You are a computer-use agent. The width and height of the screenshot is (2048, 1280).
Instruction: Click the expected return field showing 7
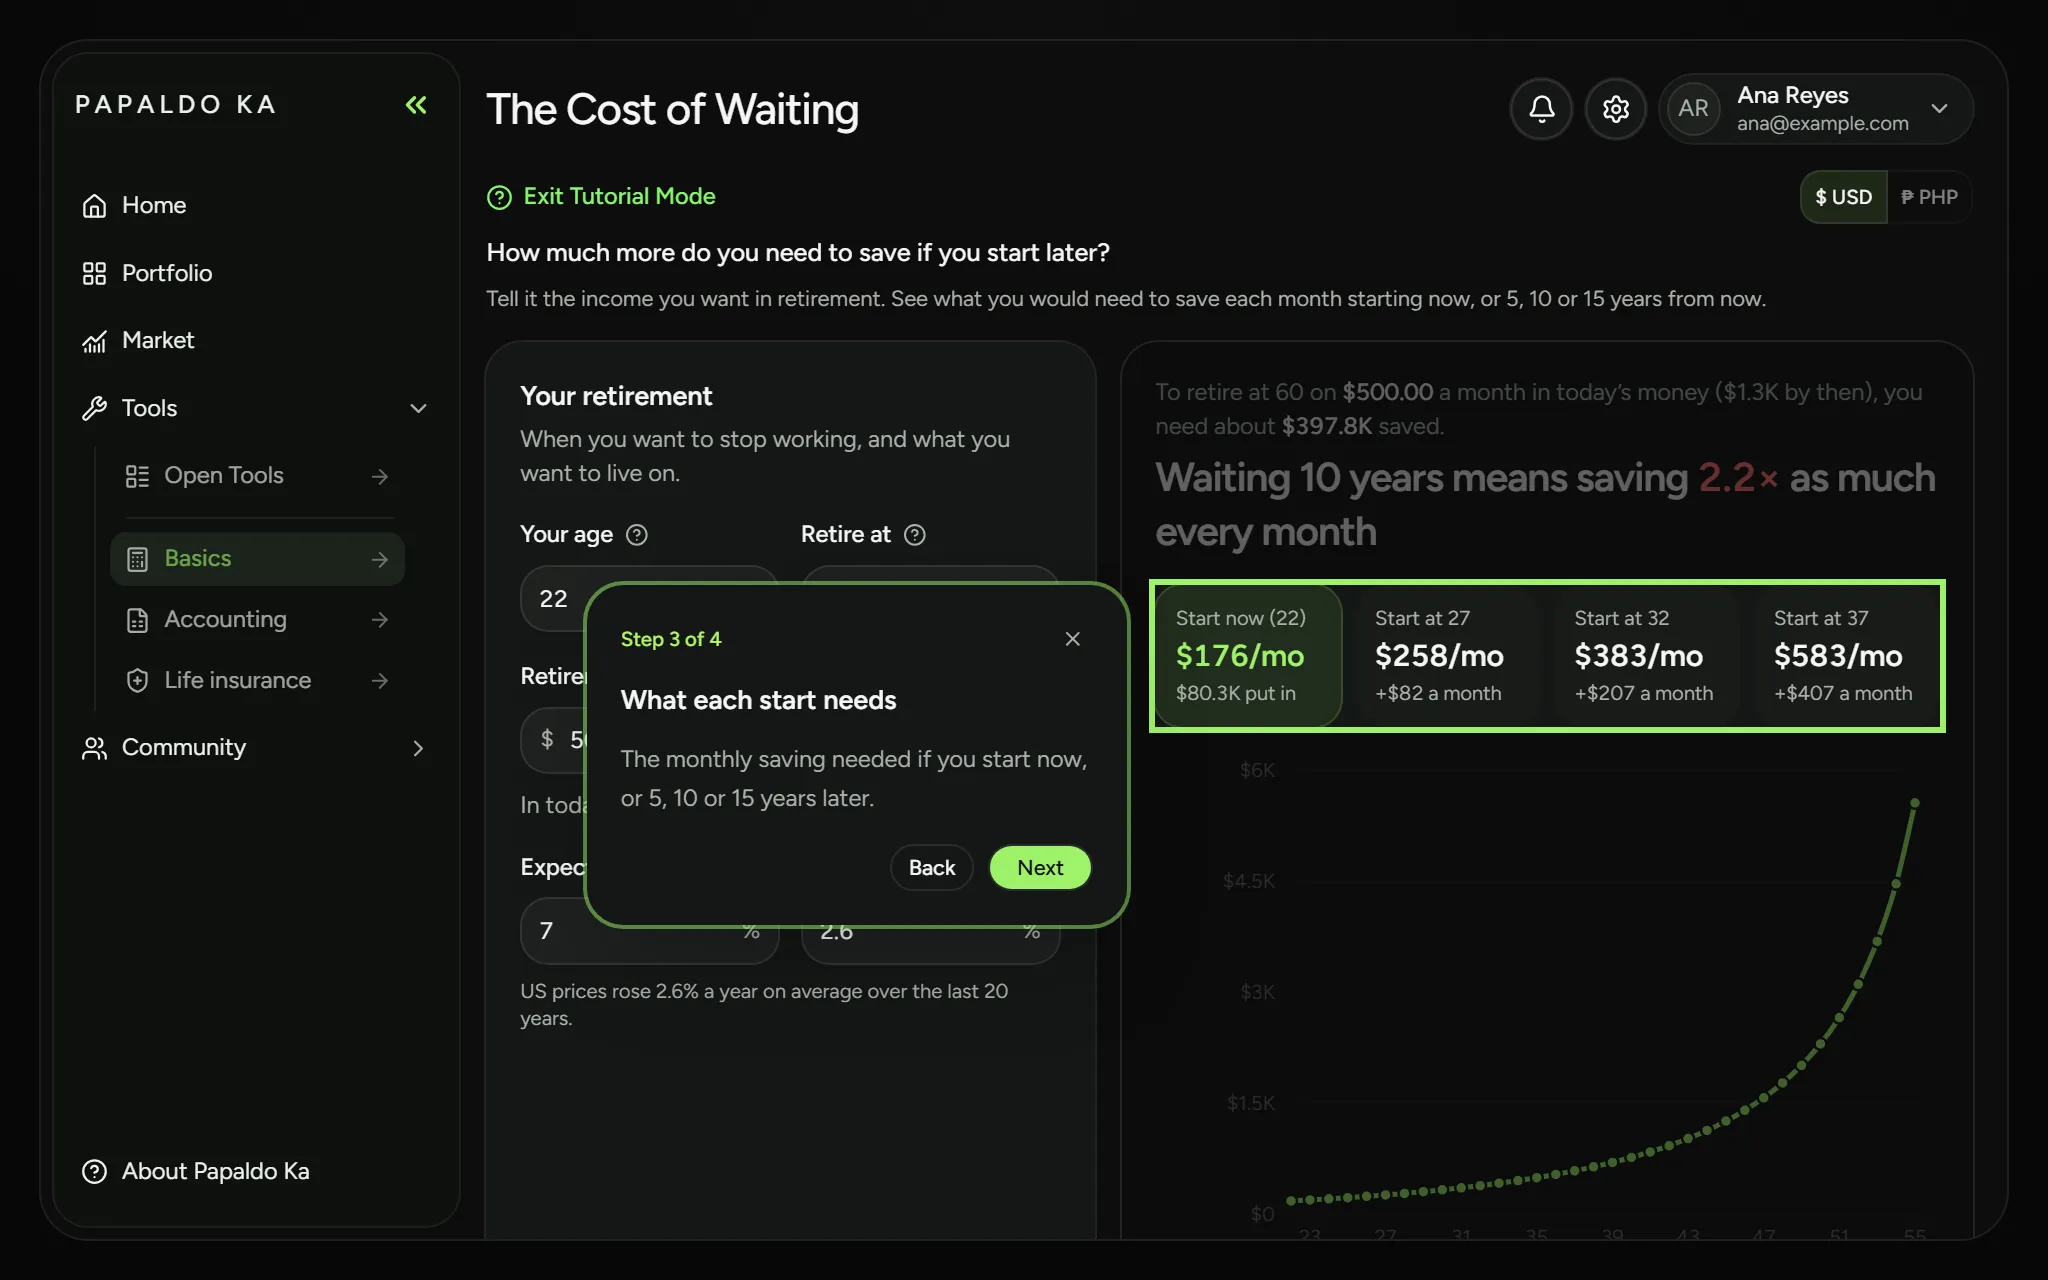coord(649,931)
